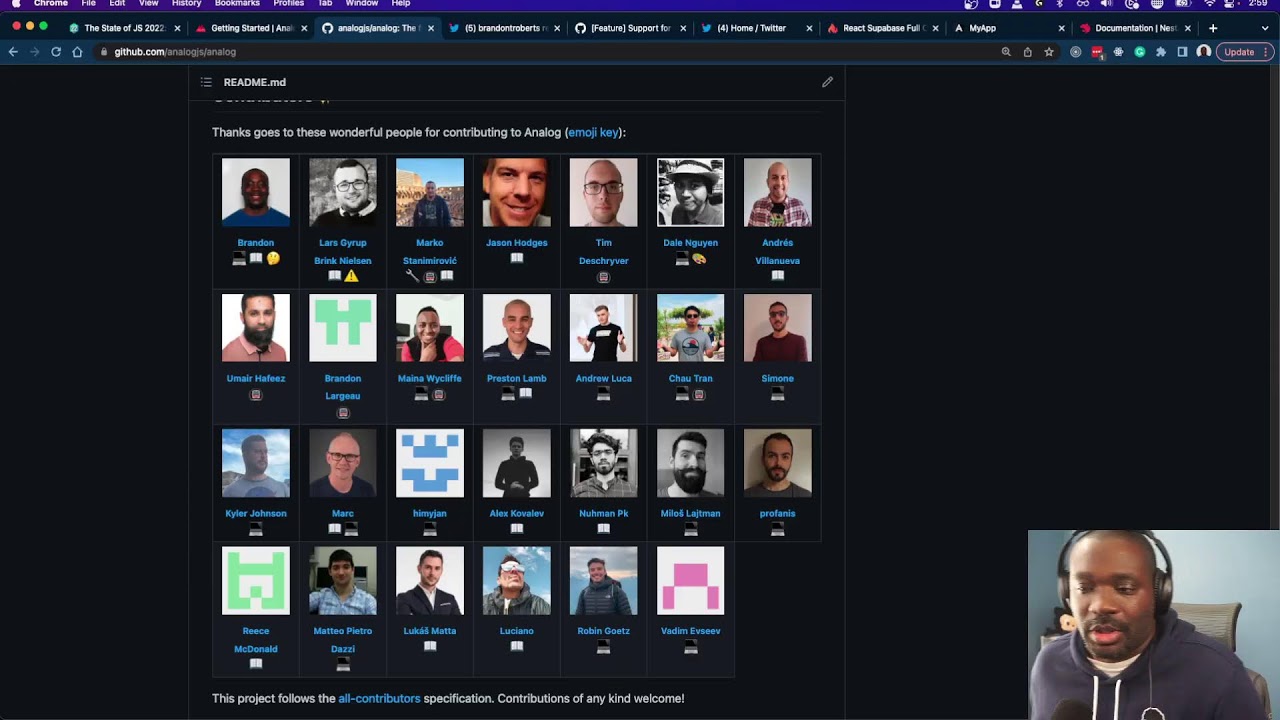The width and height of the screenshot is (1280, 720).
Task: Switch to Documentation NestJS tab
Action: click(1136, 28)
